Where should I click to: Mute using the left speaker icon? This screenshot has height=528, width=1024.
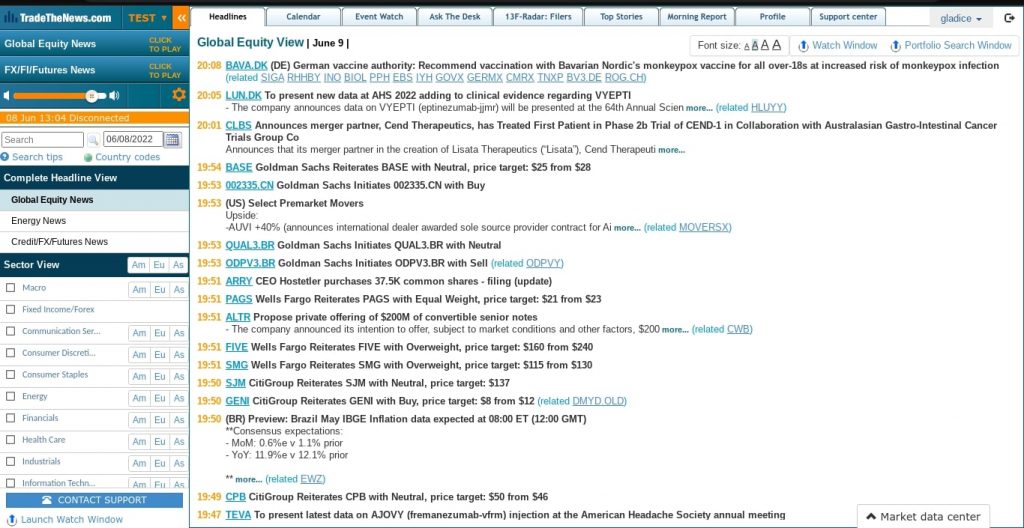click(7, 96)
